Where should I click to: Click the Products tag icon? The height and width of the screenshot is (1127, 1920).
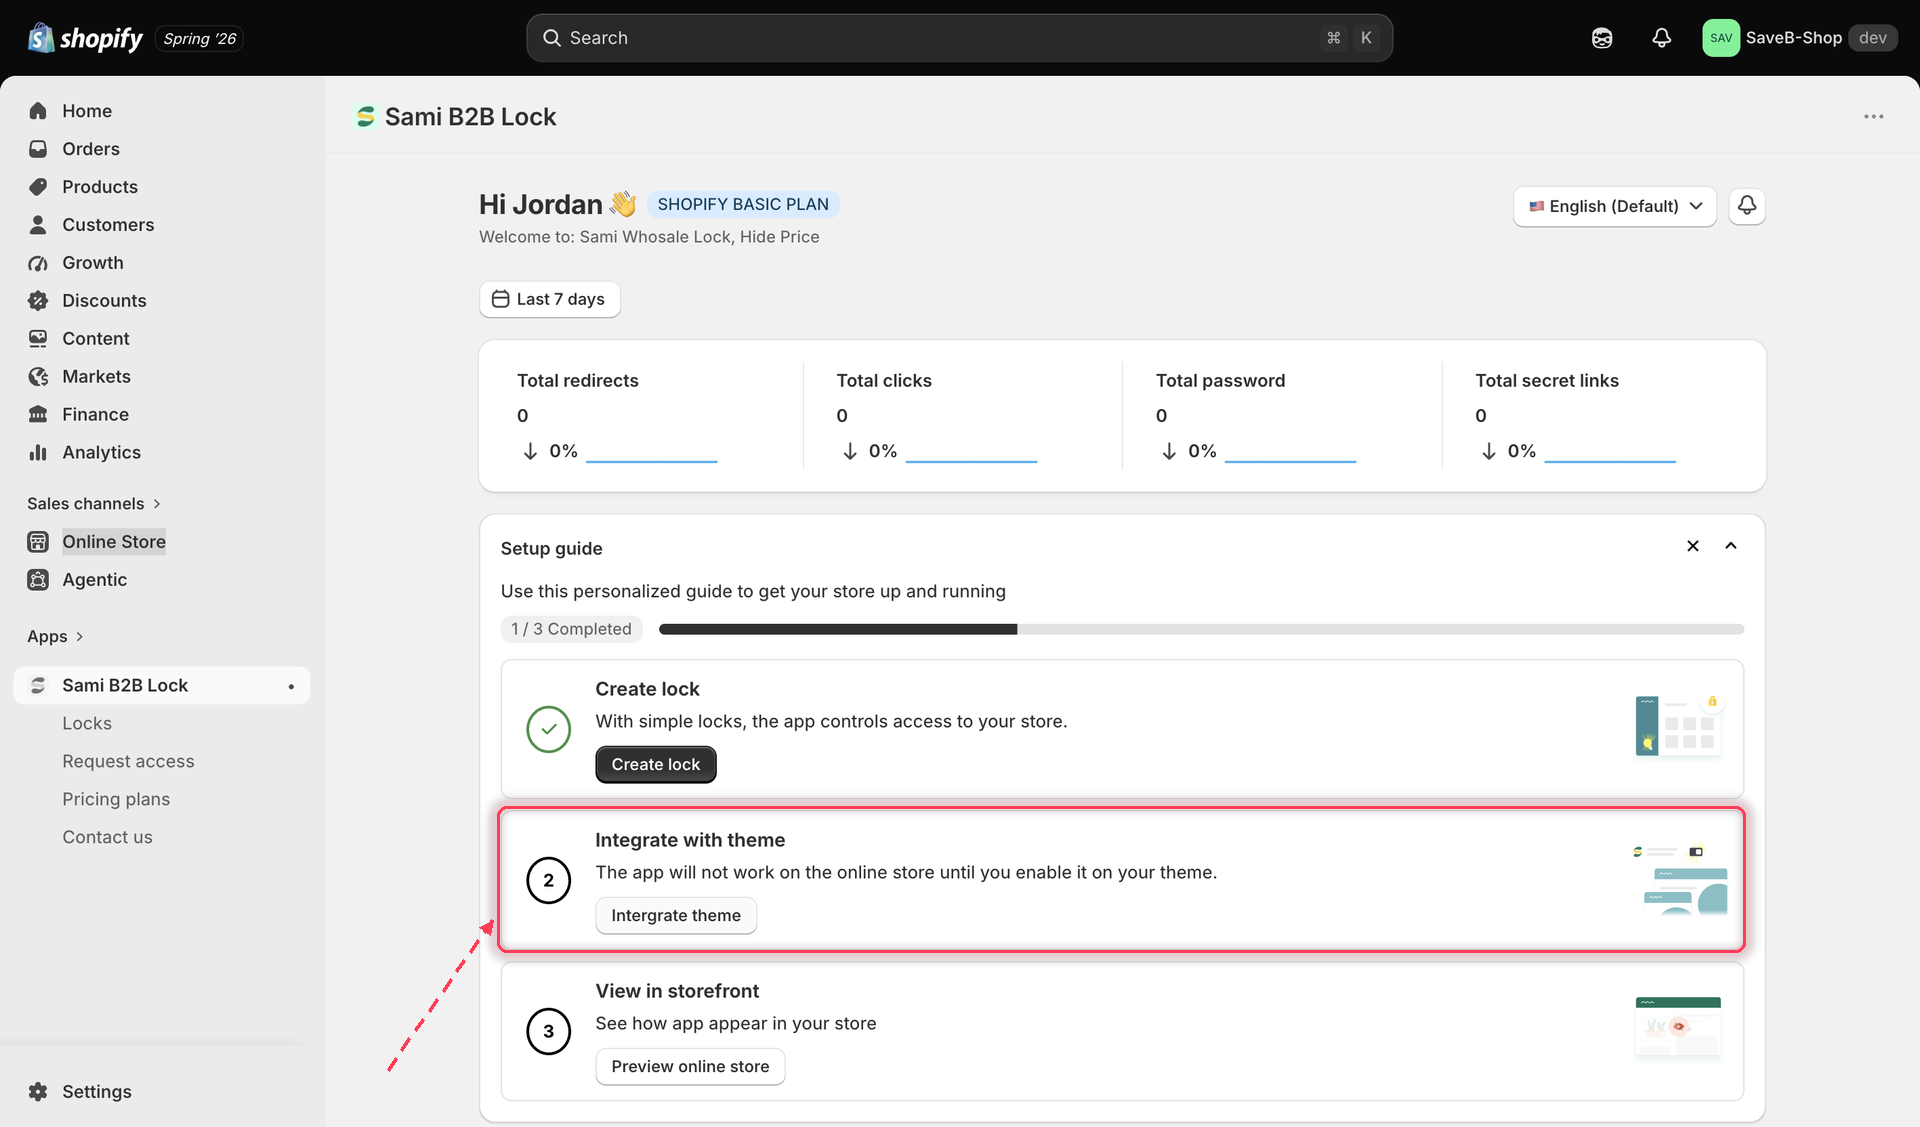38,187
